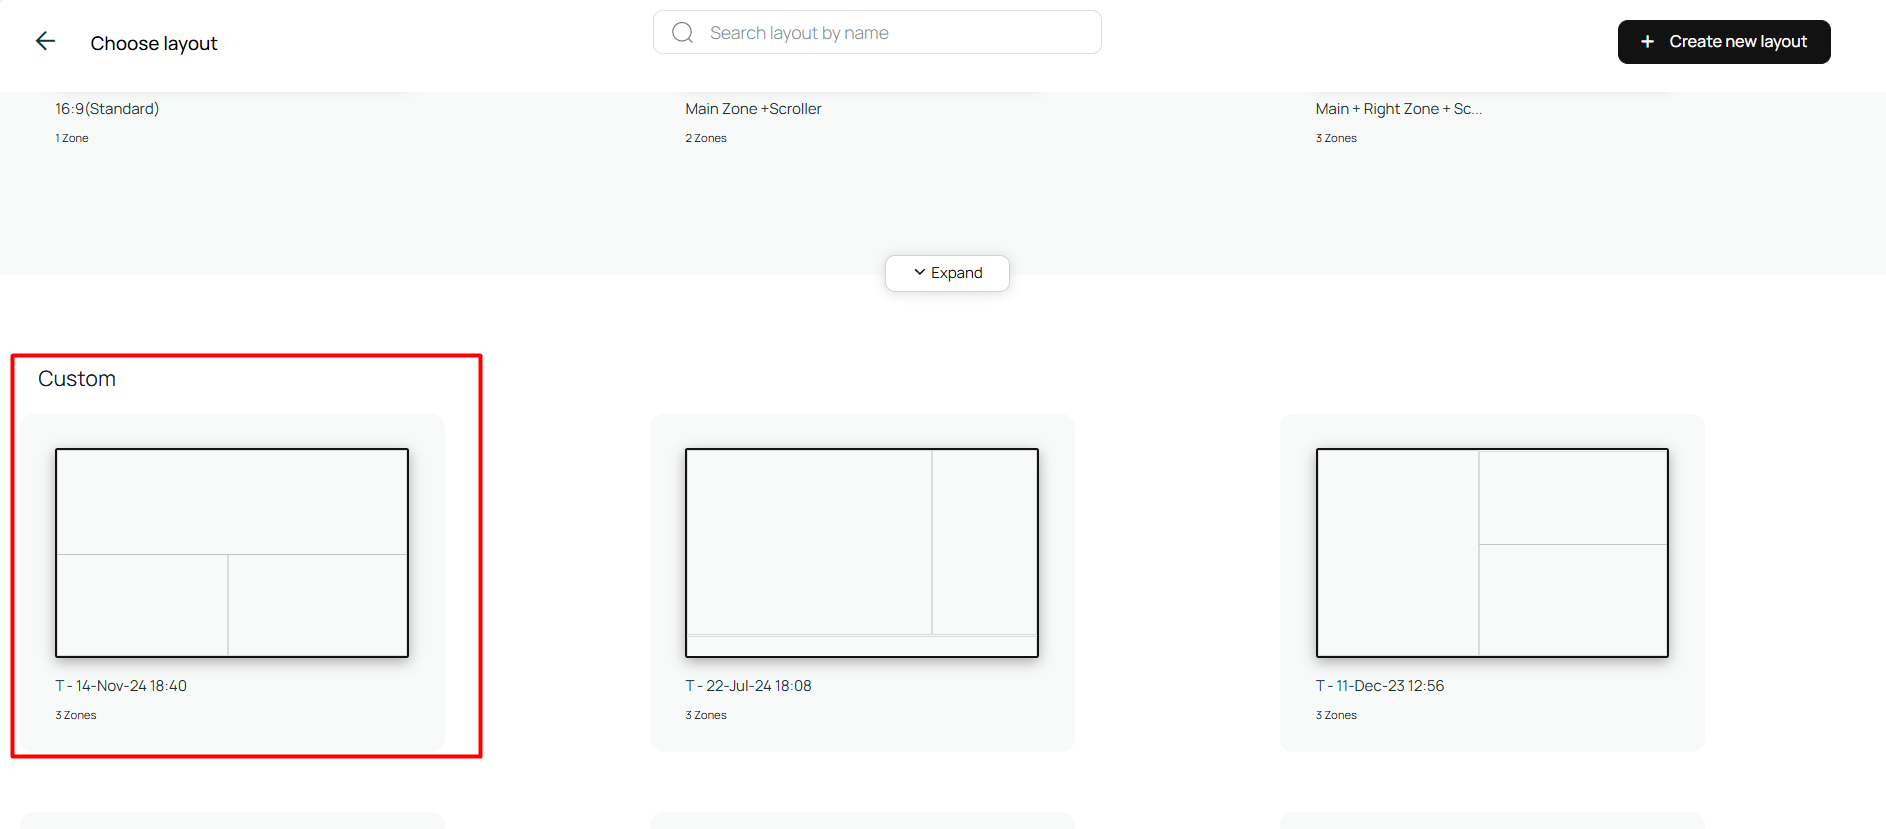This screenshot has width=1886, height=829.
Task: Choose the 16:9(Standard) layout
Action: click(107, 109)
